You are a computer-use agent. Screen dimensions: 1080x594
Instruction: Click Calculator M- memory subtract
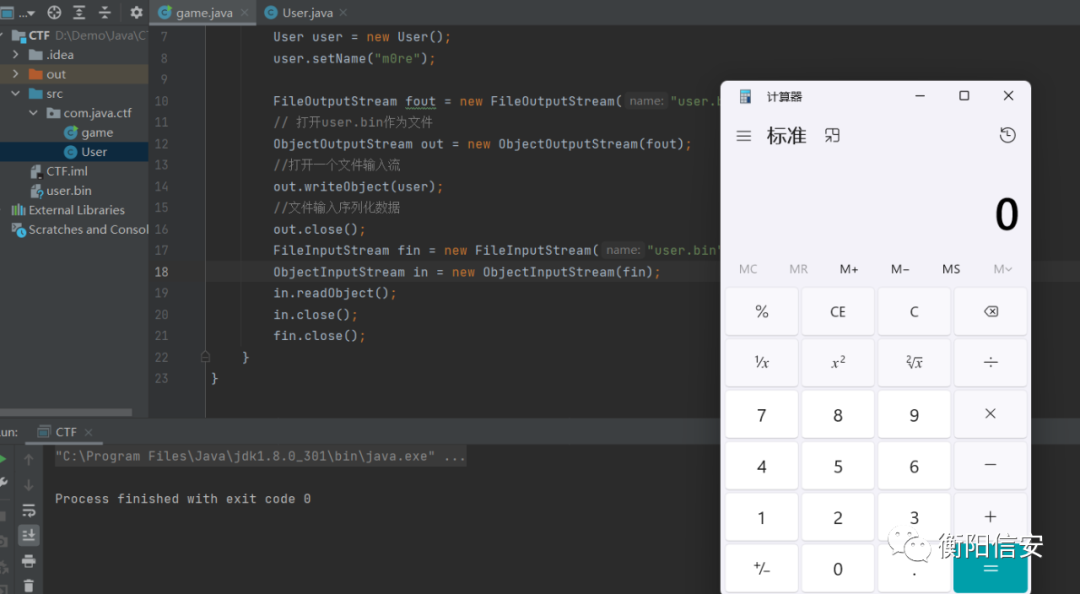click(x=900, y=269)
